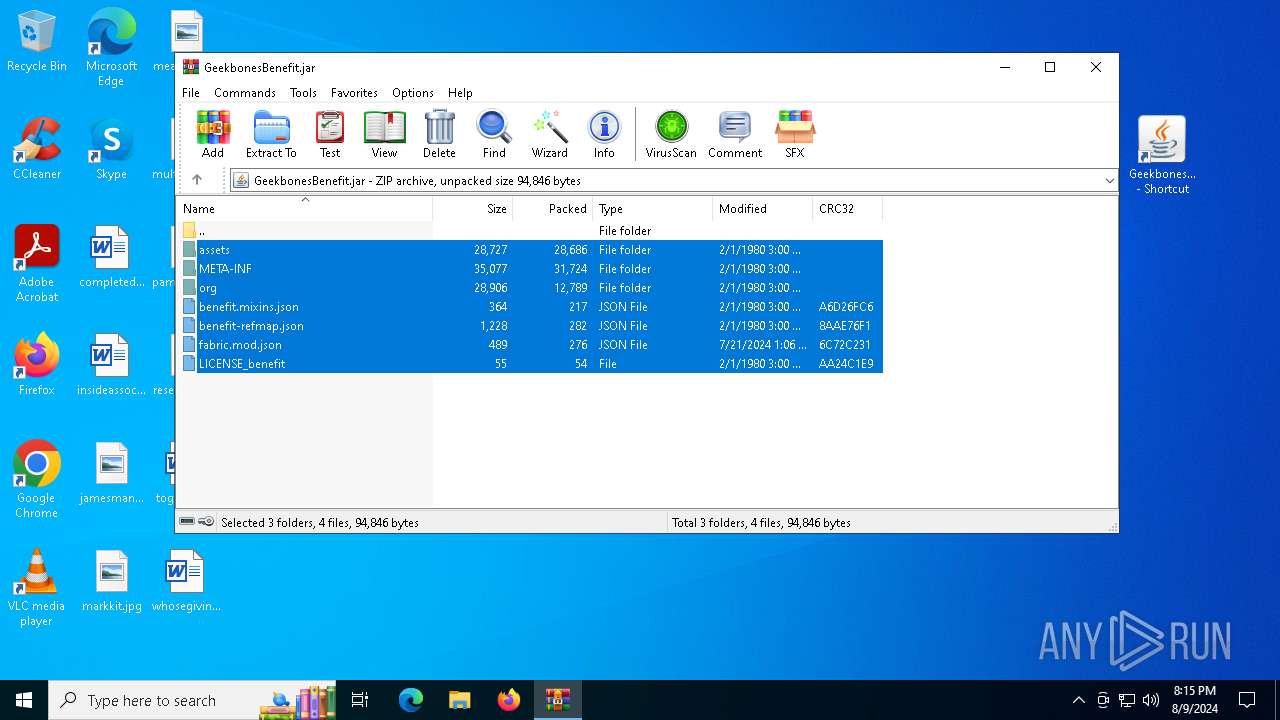Click the Delete trash can icon
This screenshot has width=1280, height=720.
439,134
